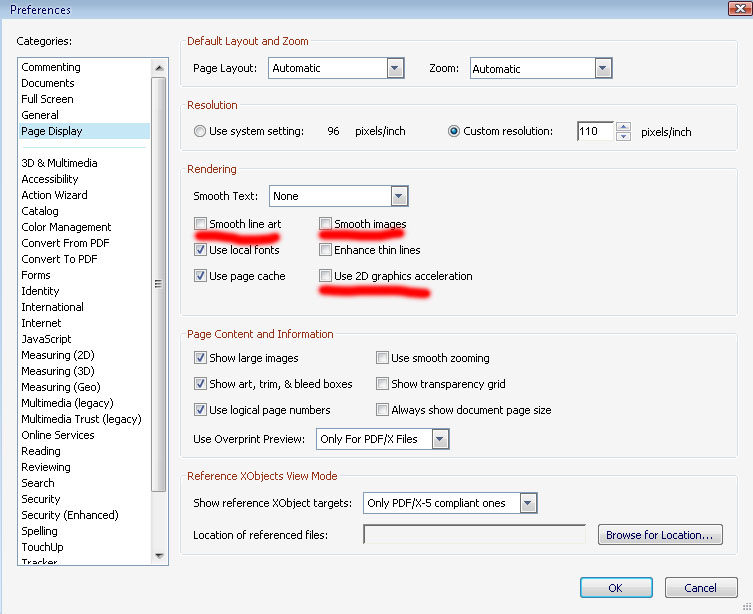Select Convert To PDF category
Viewport: 753px width, 614px height.
click(59, 259)
